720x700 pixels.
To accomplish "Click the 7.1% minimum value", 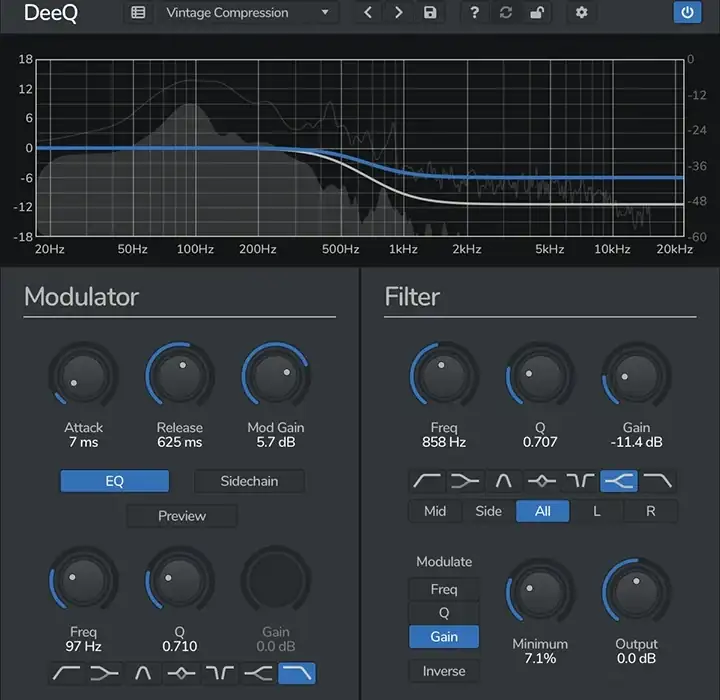I will tap(540, 659).
